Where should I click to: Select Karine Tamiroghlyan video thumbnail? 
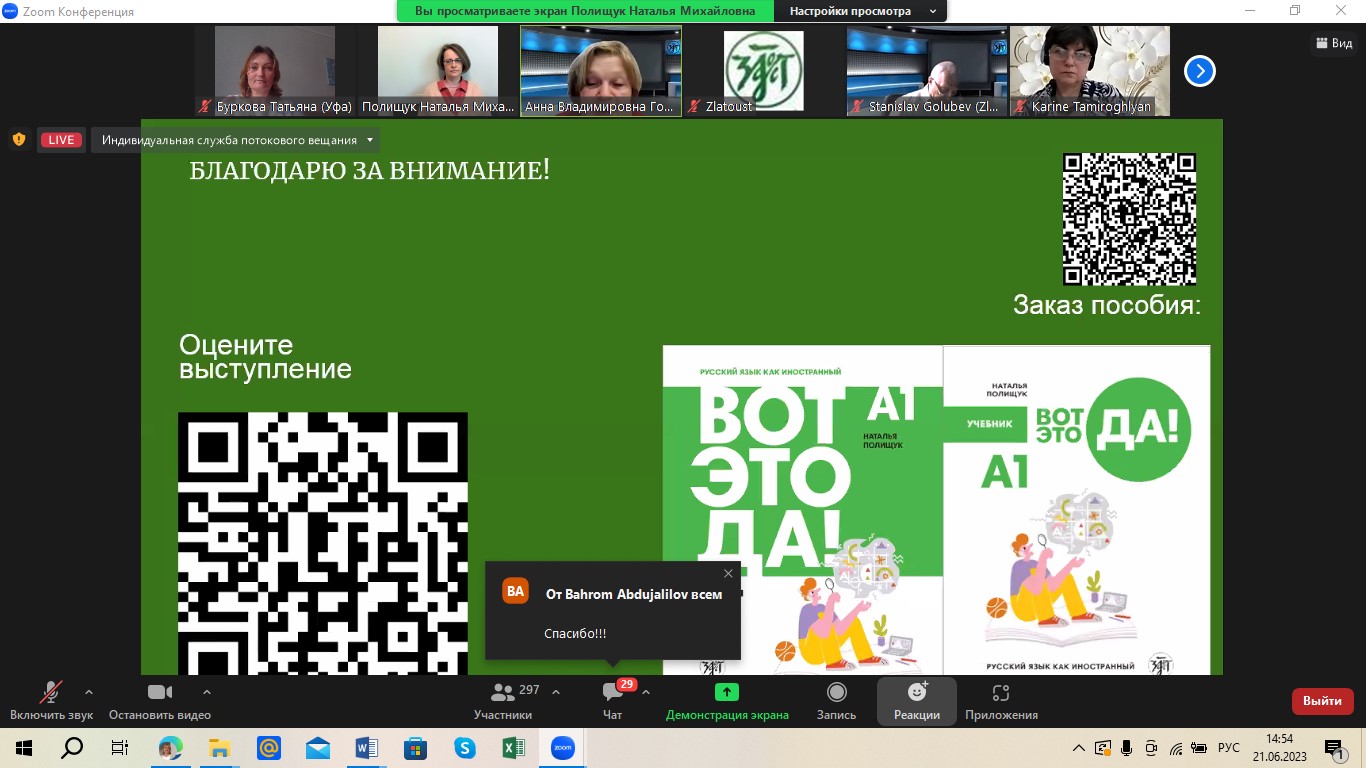click(x=1089, y=70)
